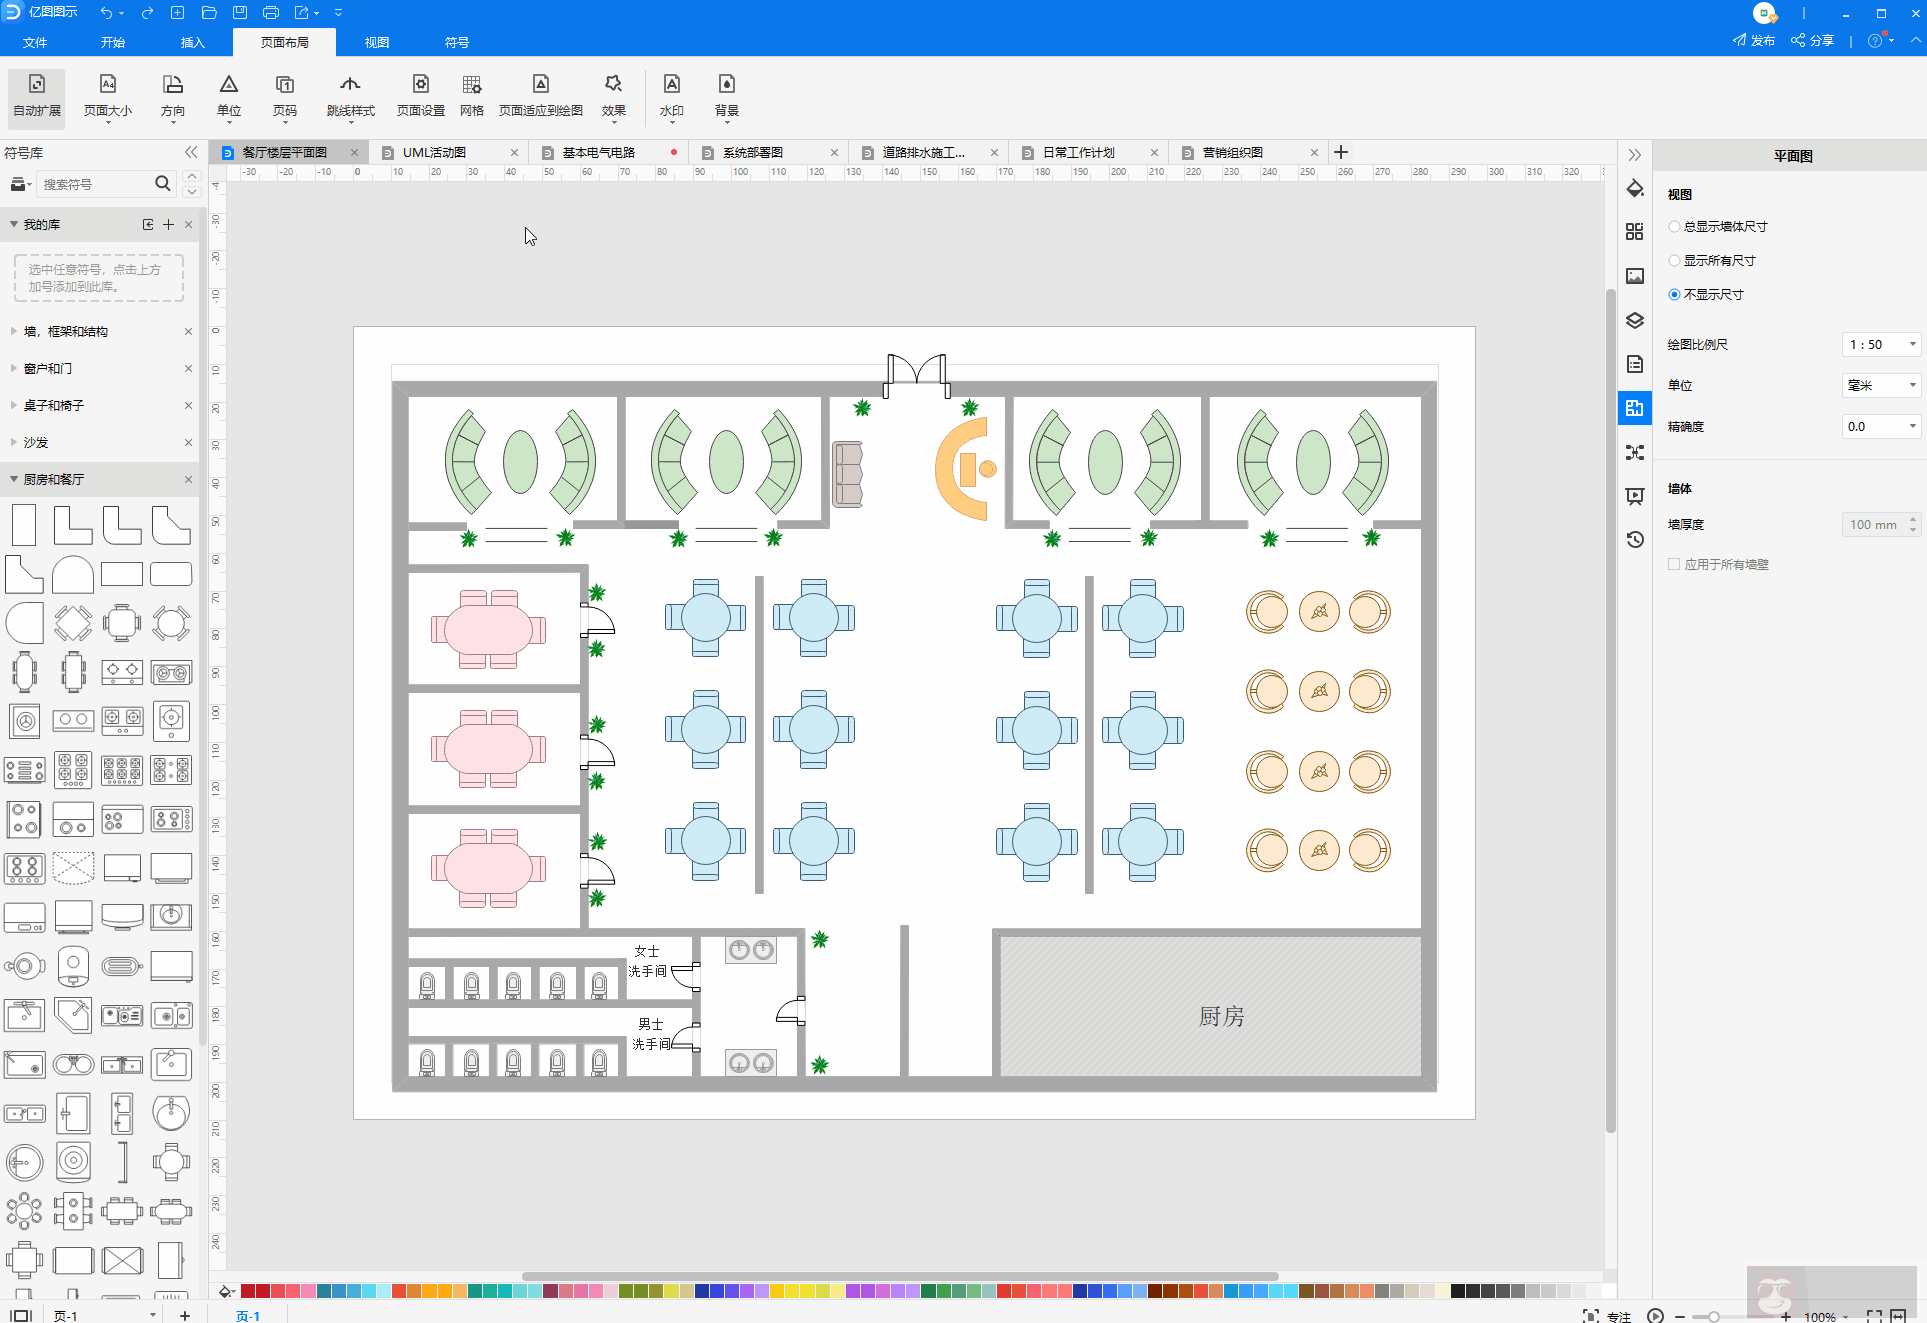1927x1323 pixels.
Task: Select 总显示墙体尺寸 radio option
Action: (x=1675, y=227)
